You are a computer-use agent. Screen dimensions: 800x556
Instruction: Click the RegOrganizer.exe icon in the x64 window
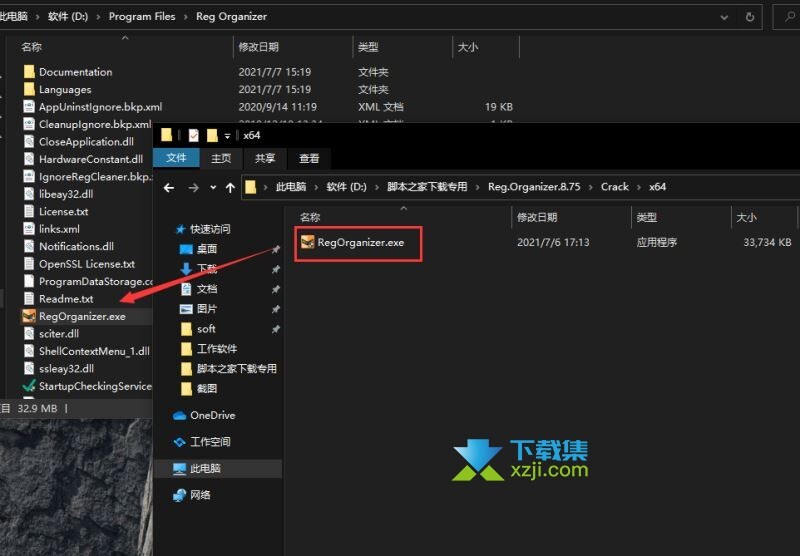(308, 242)
